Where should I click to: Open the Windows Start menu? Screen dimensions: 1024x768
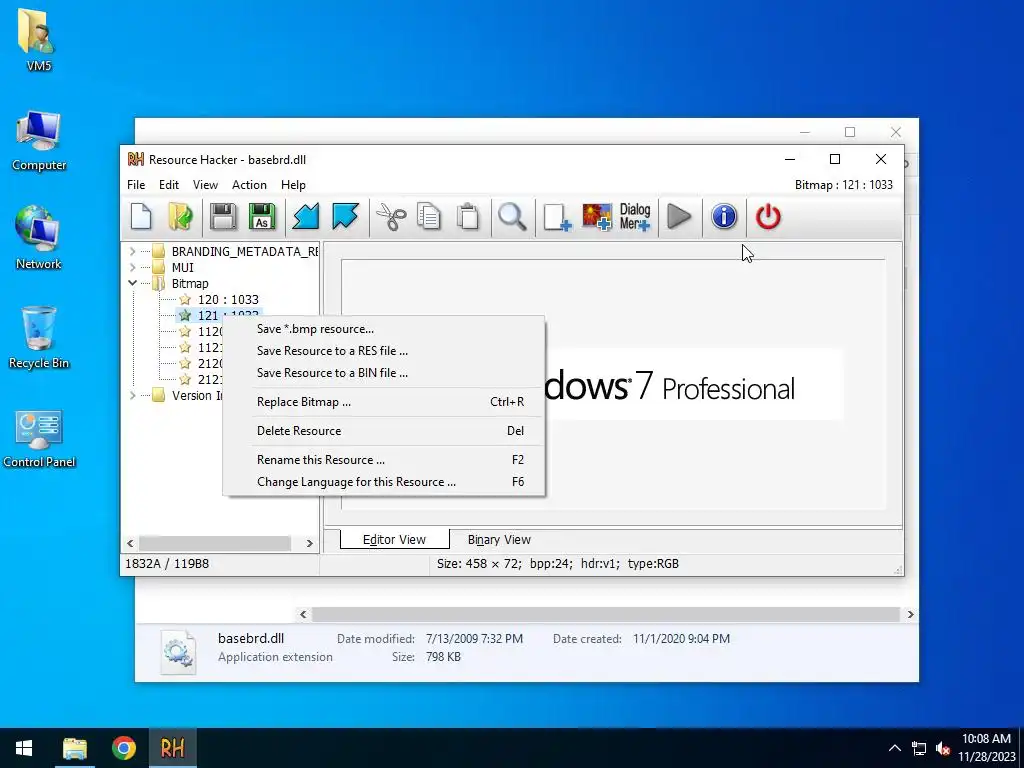coord(24,748)
